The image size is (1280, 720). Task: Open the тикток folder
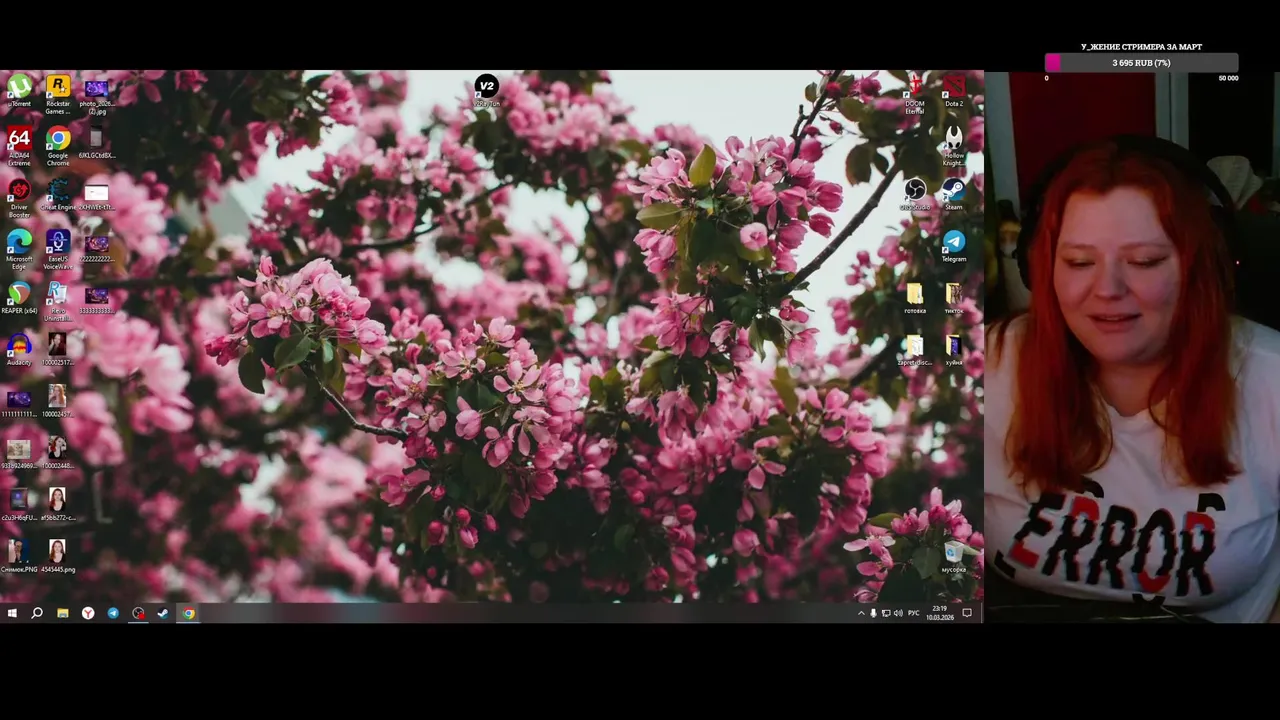click(x=954, y=298)
